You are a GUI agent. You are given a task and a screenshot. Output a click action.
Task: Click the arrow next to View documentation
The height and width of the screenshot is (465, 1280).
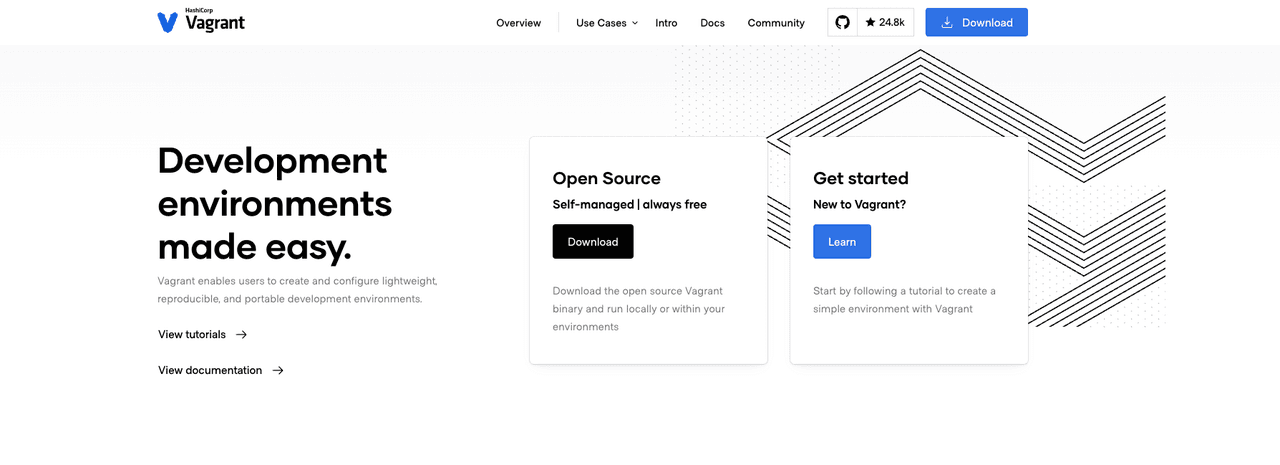278,370
